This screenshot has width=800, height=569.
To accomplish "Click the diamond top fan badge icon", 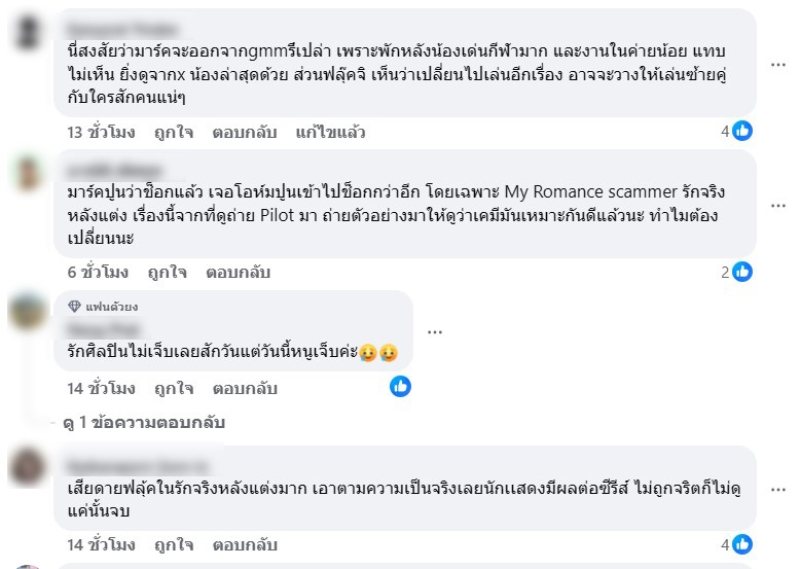I will (x=74, y=306).
